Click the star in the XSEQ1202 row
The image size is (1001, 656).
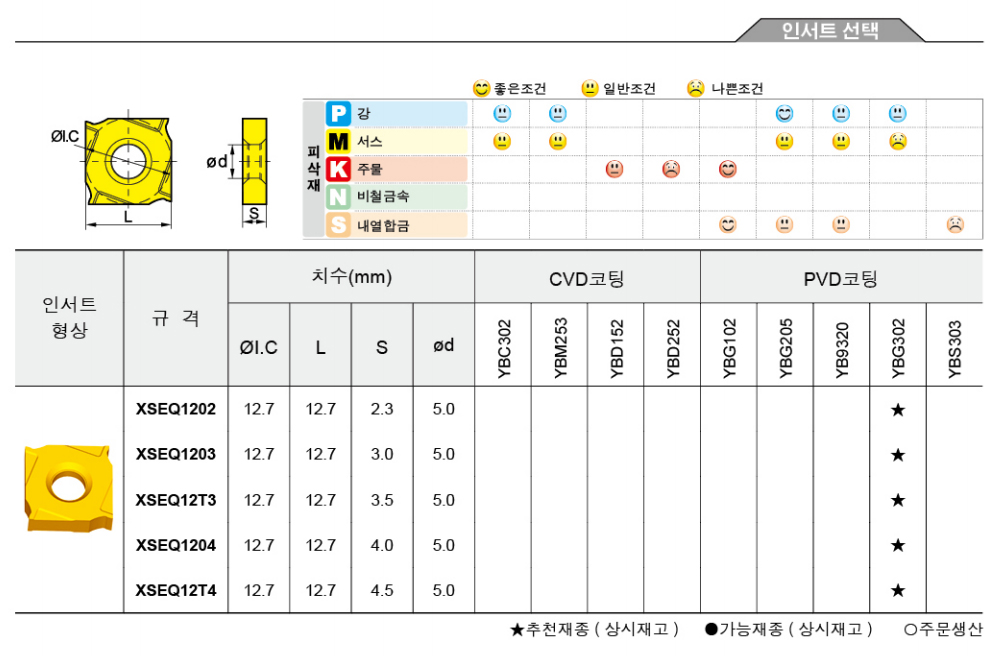point(898,409)
